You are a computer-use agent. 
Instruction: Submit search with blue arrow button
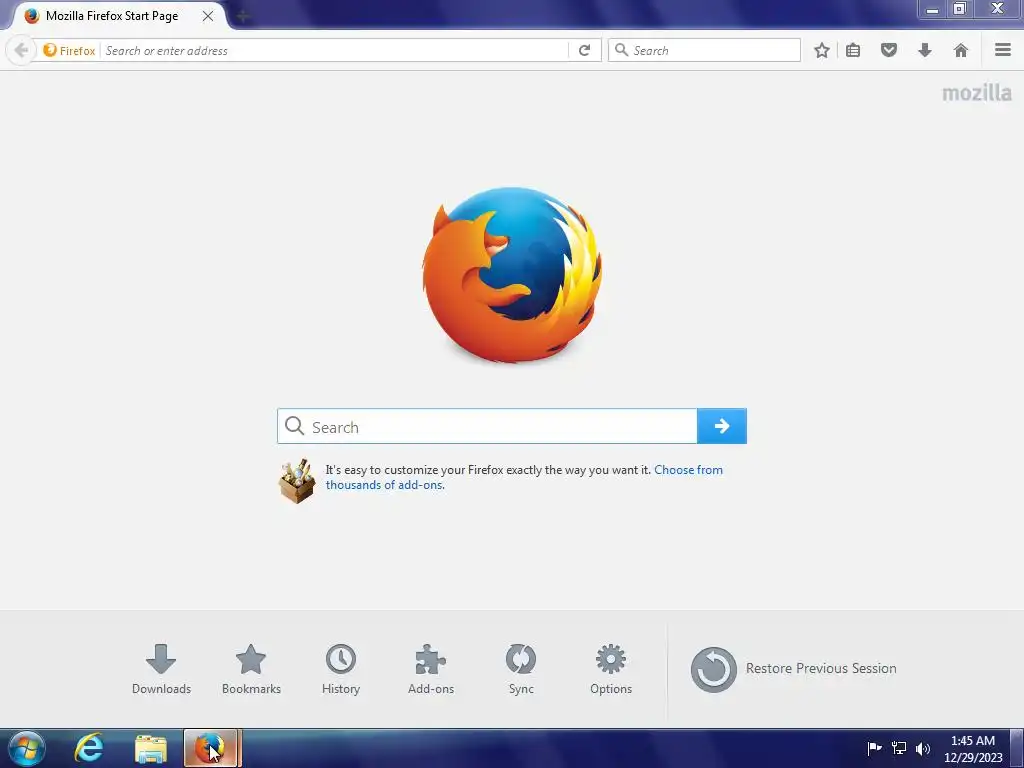pos(722,426)
